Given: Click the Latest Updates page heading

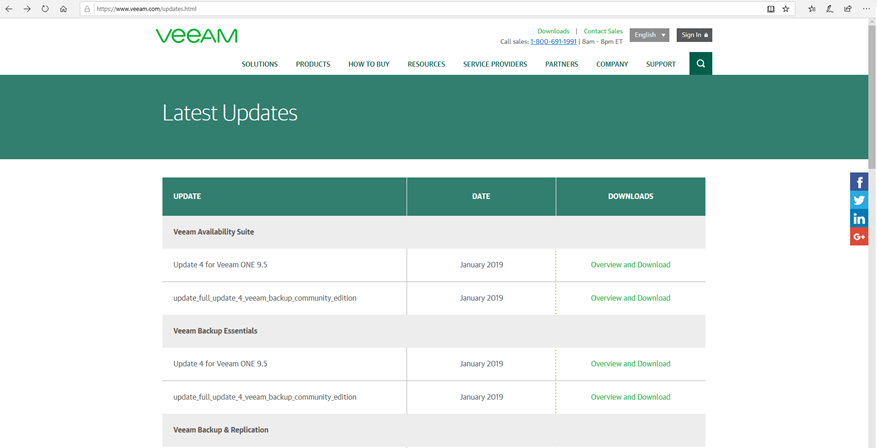Looking at the screenshot, I should (230, 114).
